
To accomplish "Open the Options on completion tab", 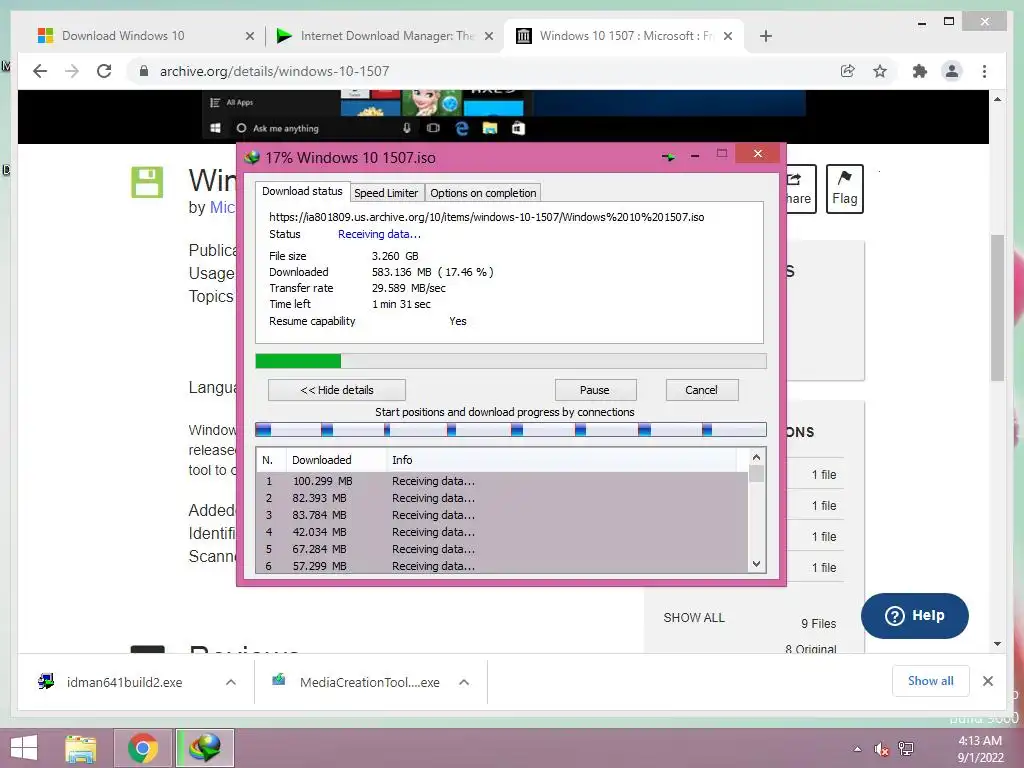I will [483, 193].
